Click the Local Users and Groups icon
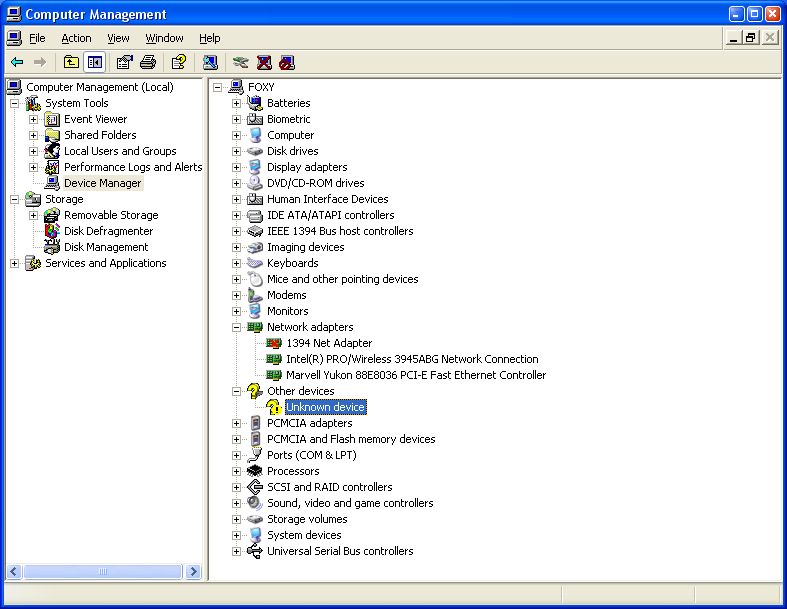 click(52, 151)
